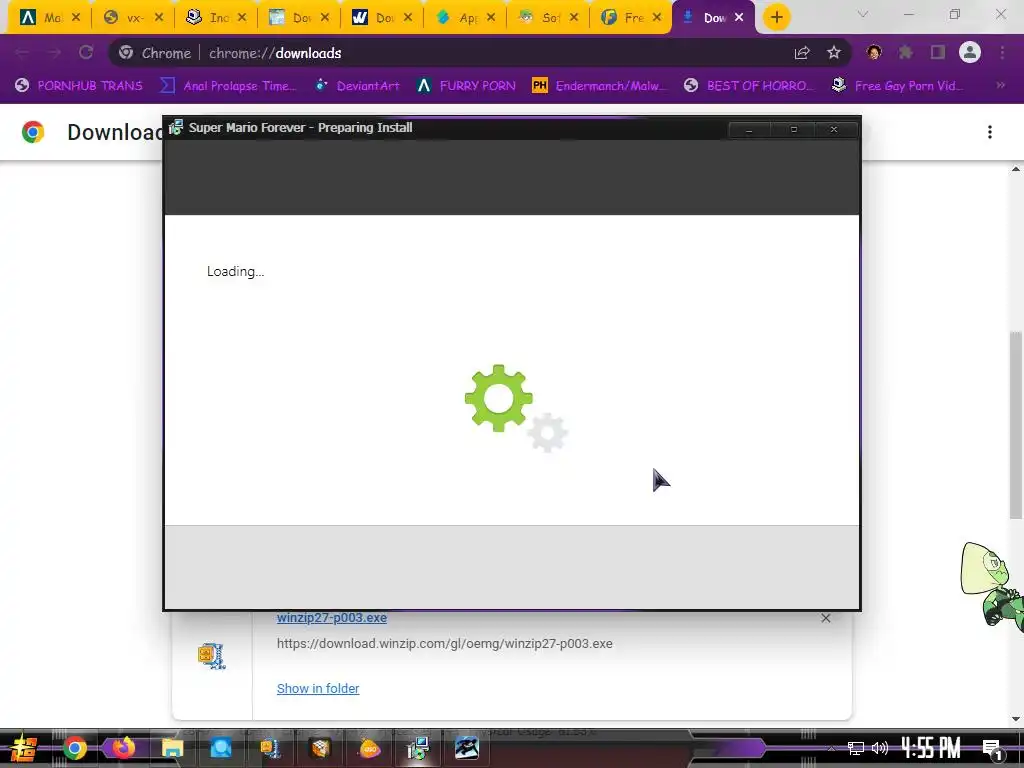Viewport: 1024px width, 768px height.
Task: Open the orange ISO app in the taskbar
Action: (369, 749)
